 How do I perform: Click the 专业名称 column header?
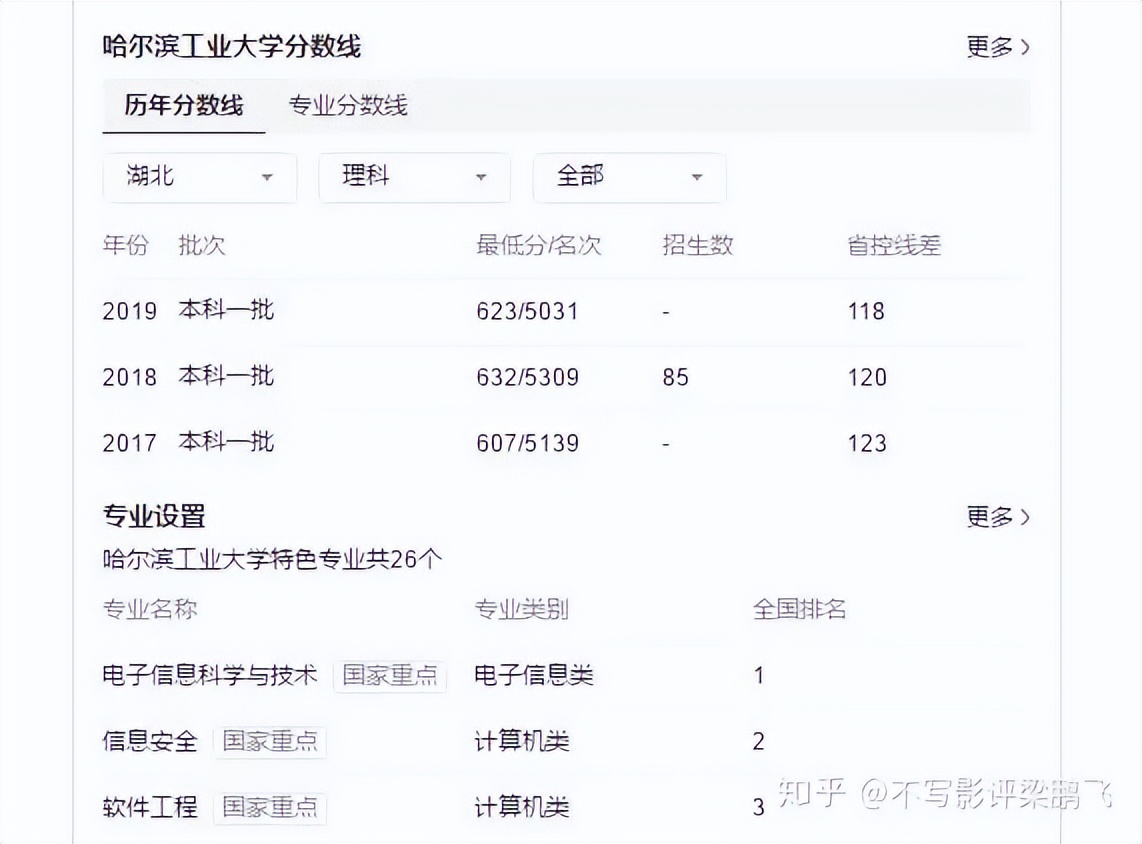pyautogui.click(x=150, y=610)
